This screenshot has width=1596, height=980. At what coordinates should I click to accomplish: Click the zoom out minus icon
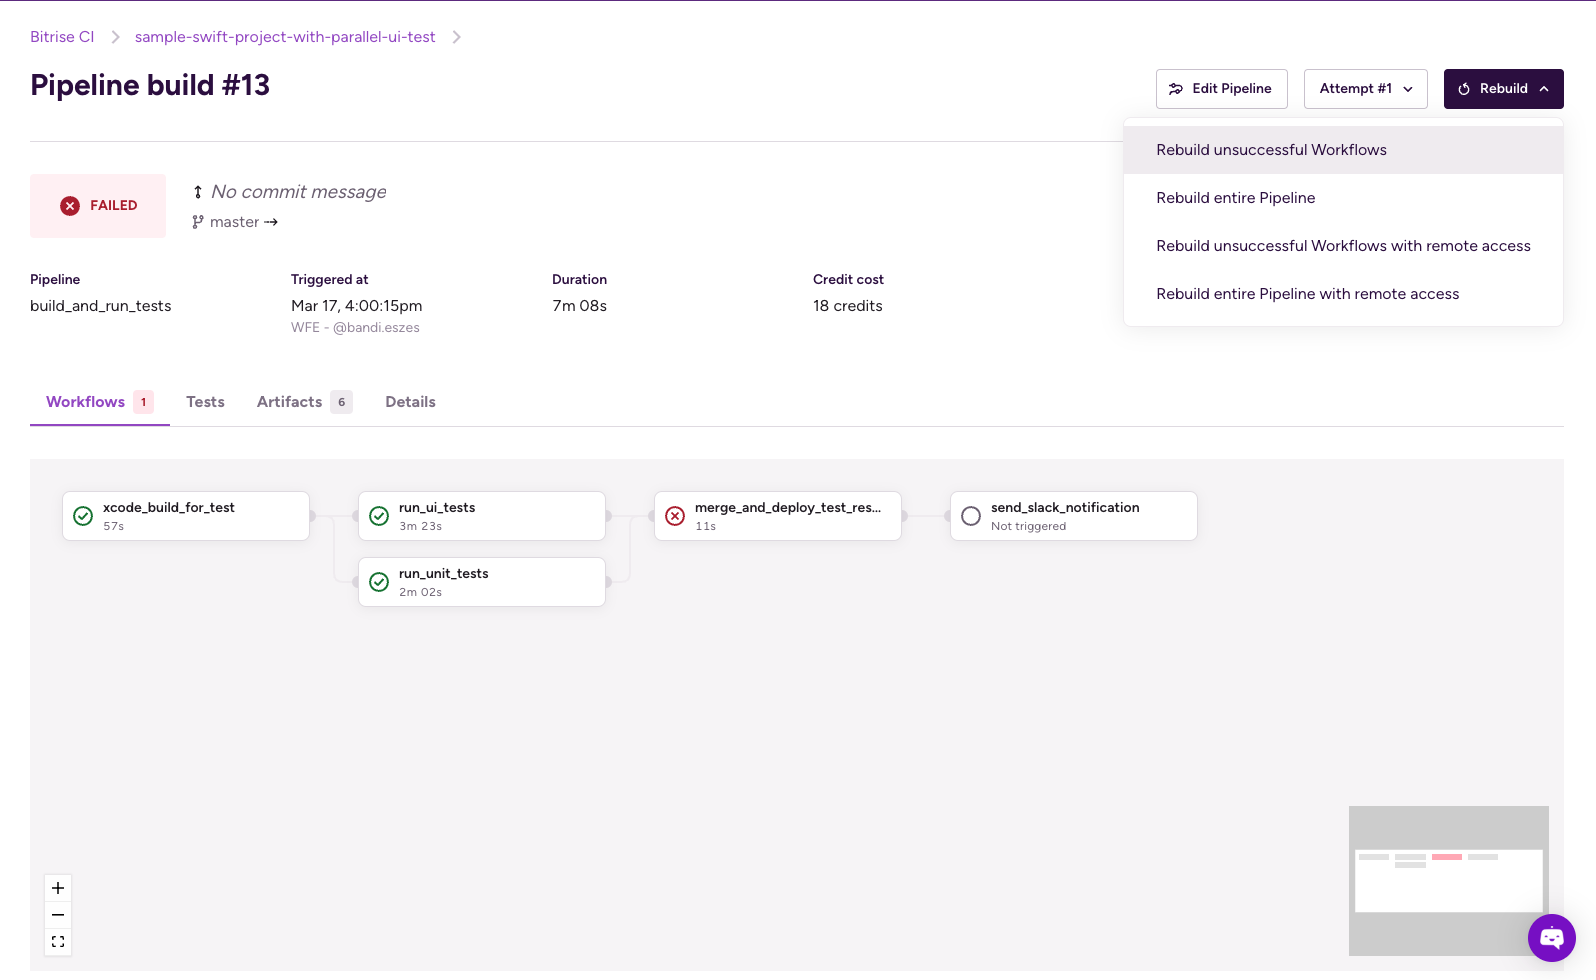(x=58, y=915)
